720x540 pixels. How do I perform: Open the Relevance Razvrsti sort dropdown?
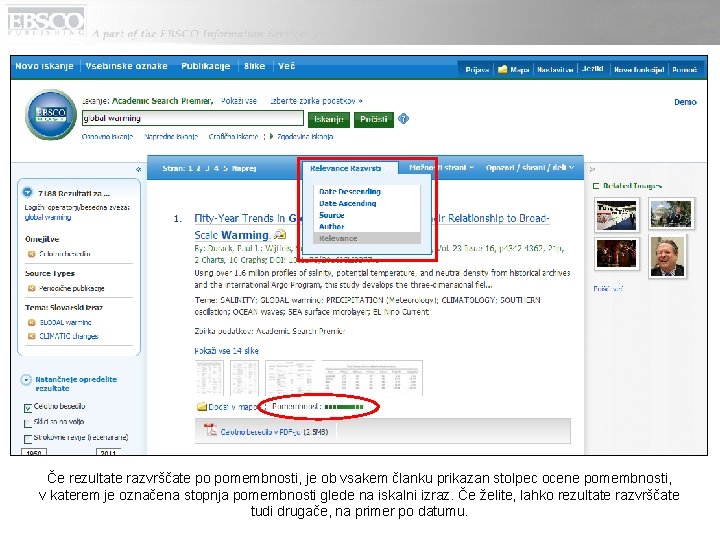(345, 169)
